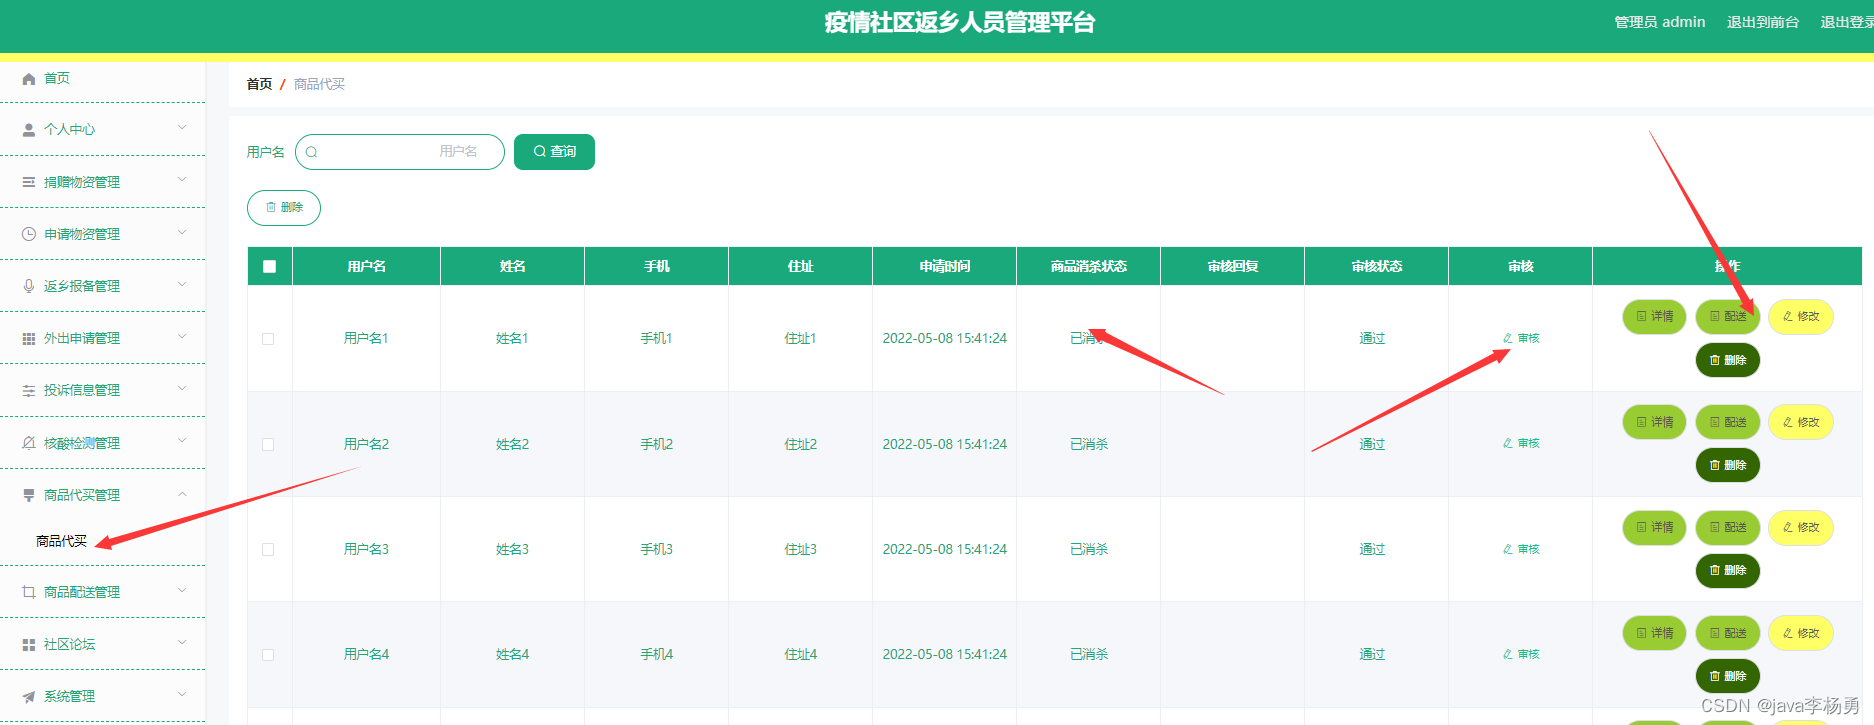
Task: Click the 管理员 admin label in header
Action: (1660, 22)
